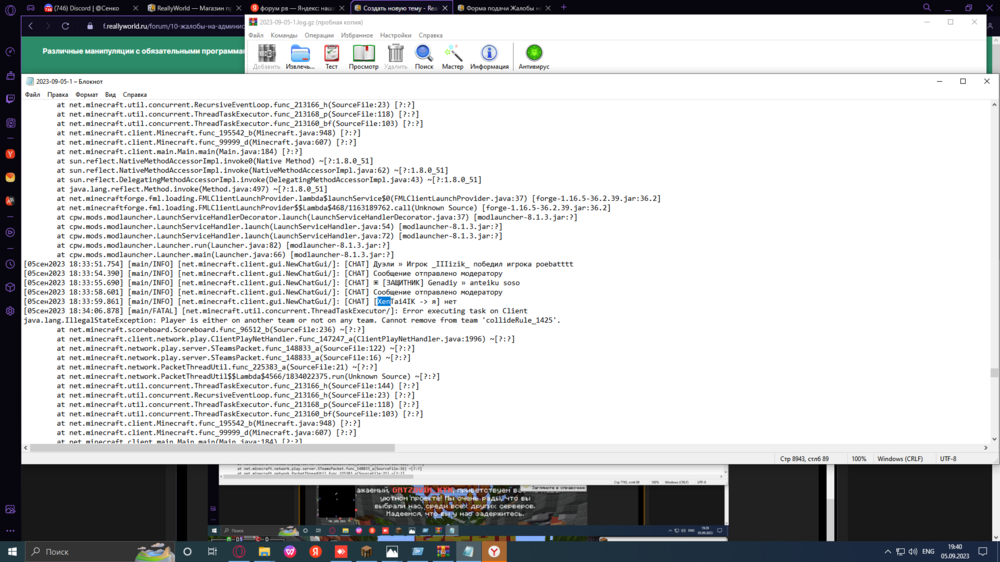Open a new browser tab with plus
Image resolution: width=1000 pixels, height=562 pixels.
[563, 8]
